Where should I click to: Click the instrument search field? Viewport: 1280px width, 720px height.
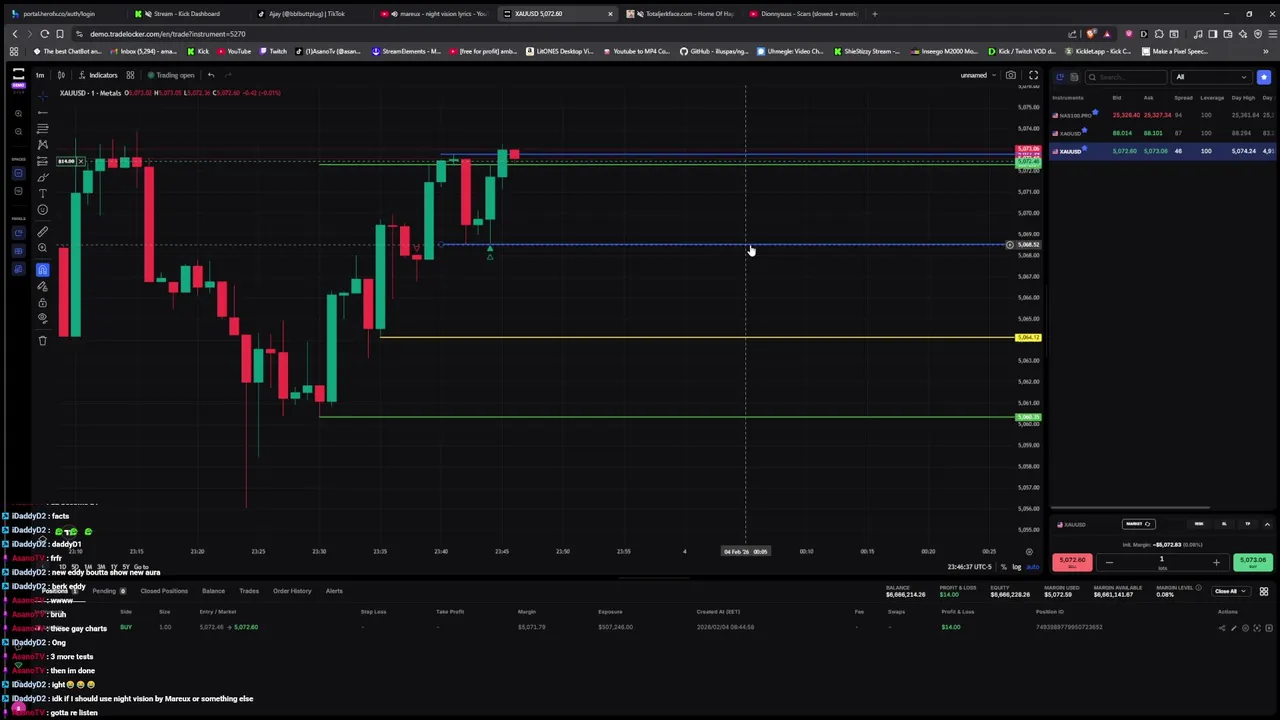point(1125,77)
